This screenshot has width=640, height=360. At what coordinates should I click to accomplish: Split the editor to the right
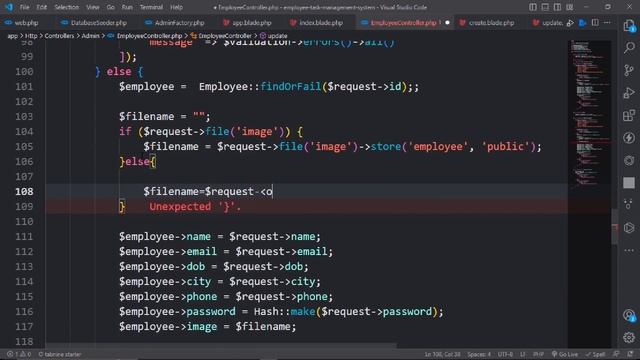pyautogui.click(x=595, y=23)
